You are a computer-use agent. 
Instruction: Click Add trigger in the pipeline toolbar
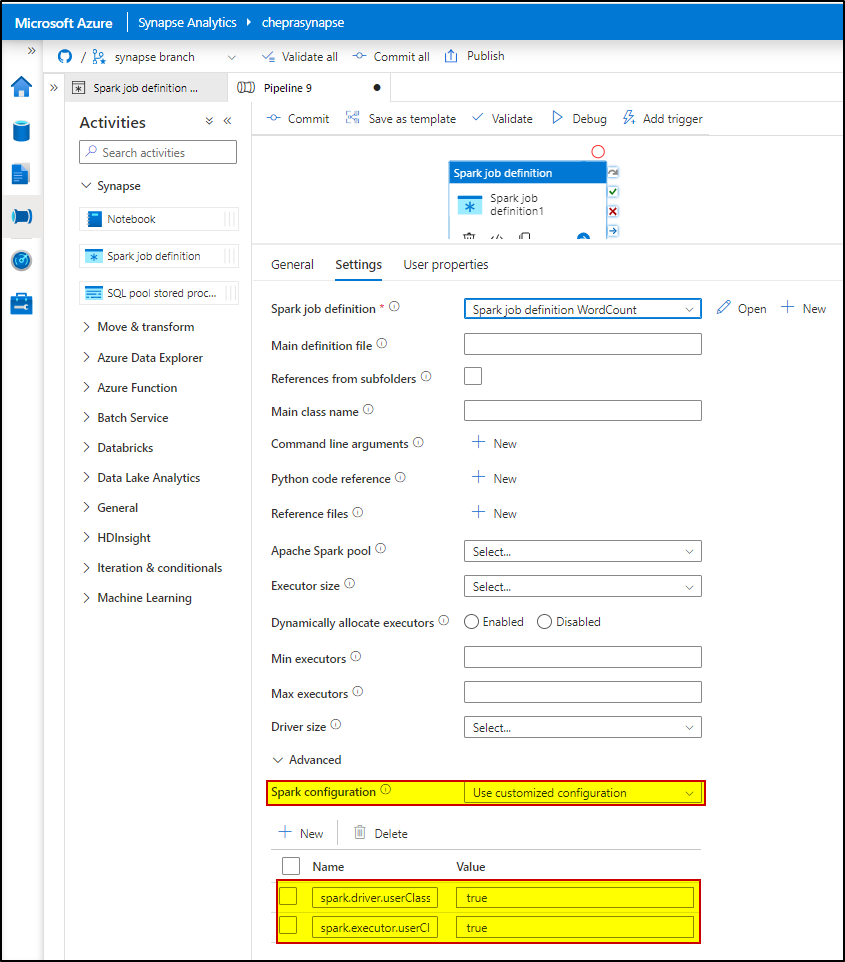pos(663,118)
